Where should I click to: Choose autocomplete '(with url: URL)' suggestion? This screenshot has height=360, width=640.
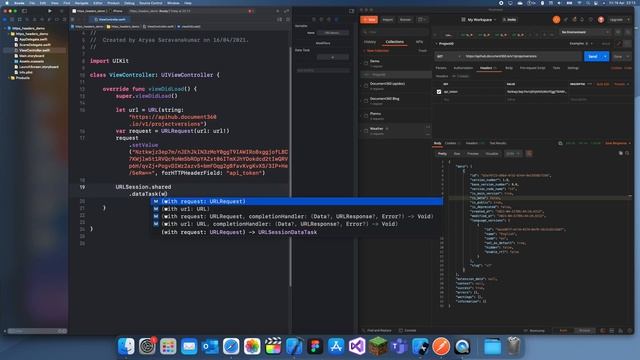pos(297,209)
